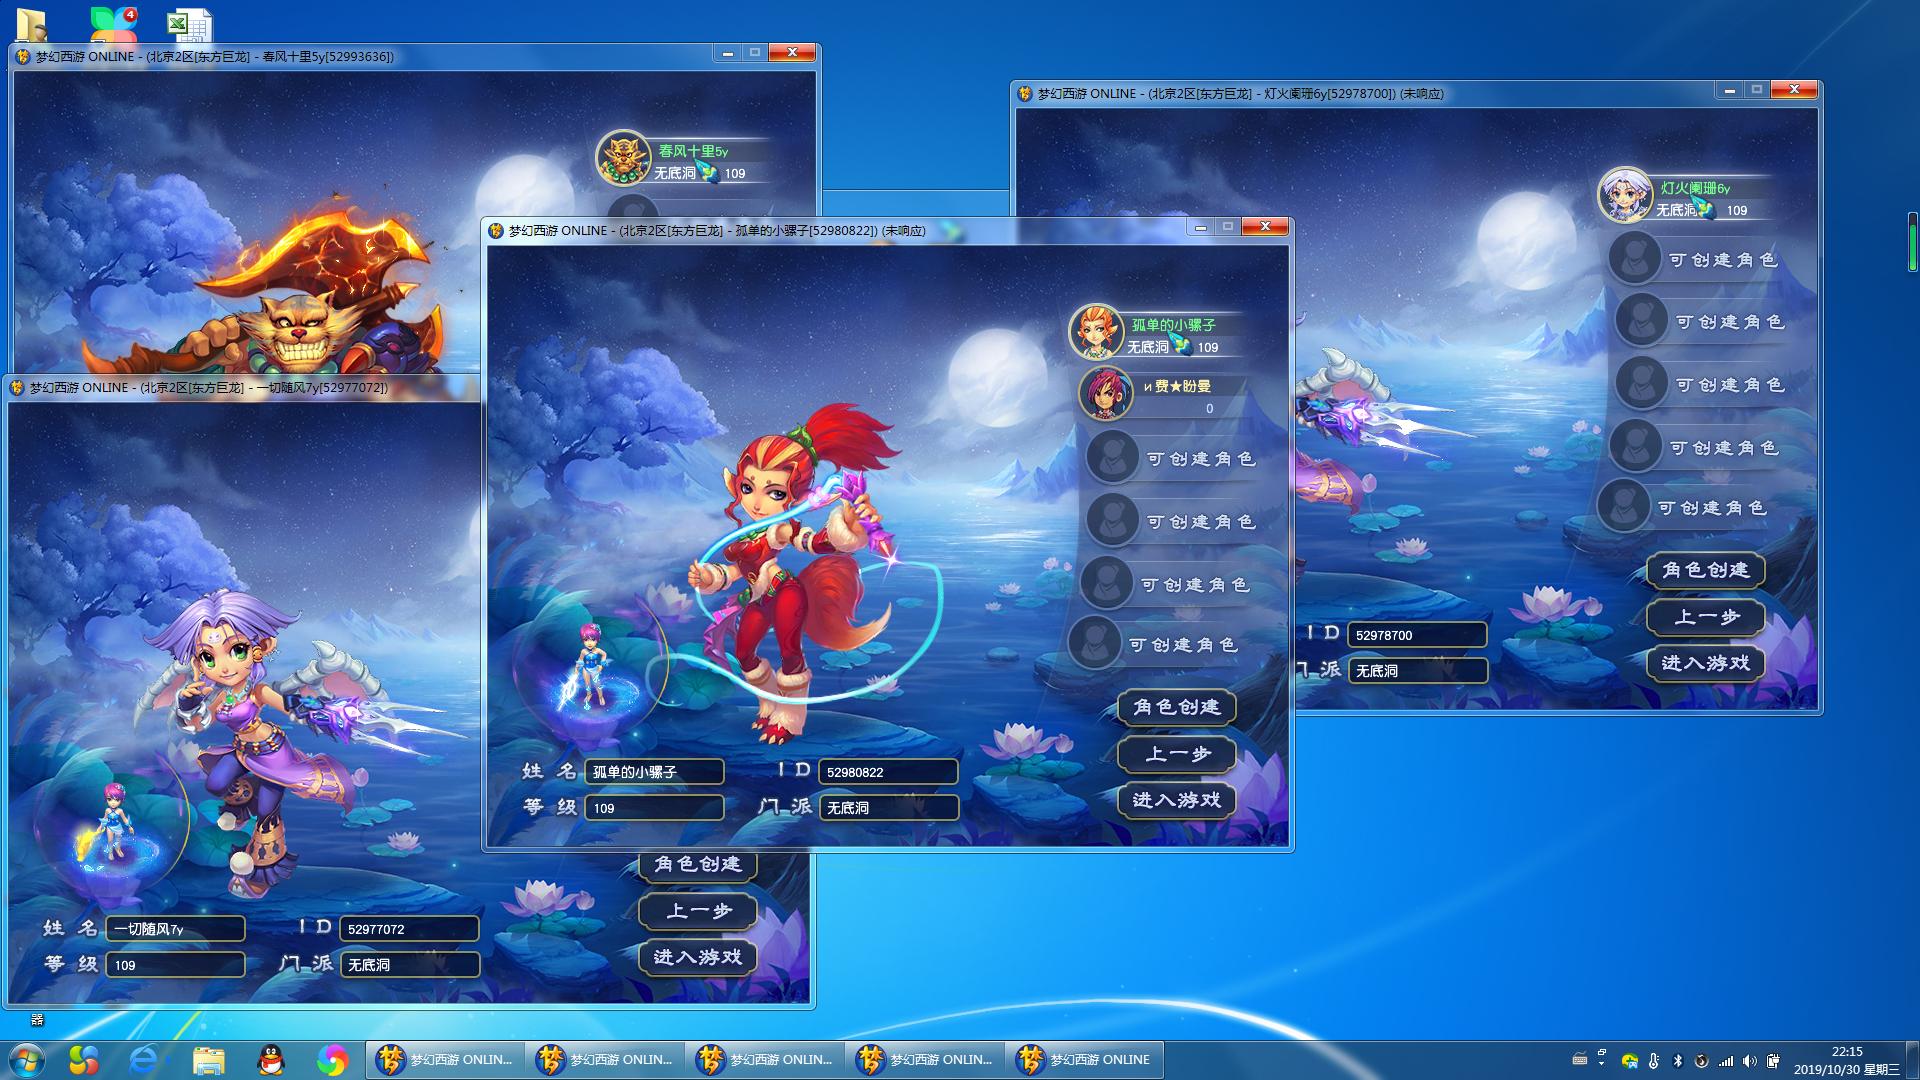Click the power battery tray icon

tap(1773, 1061)
